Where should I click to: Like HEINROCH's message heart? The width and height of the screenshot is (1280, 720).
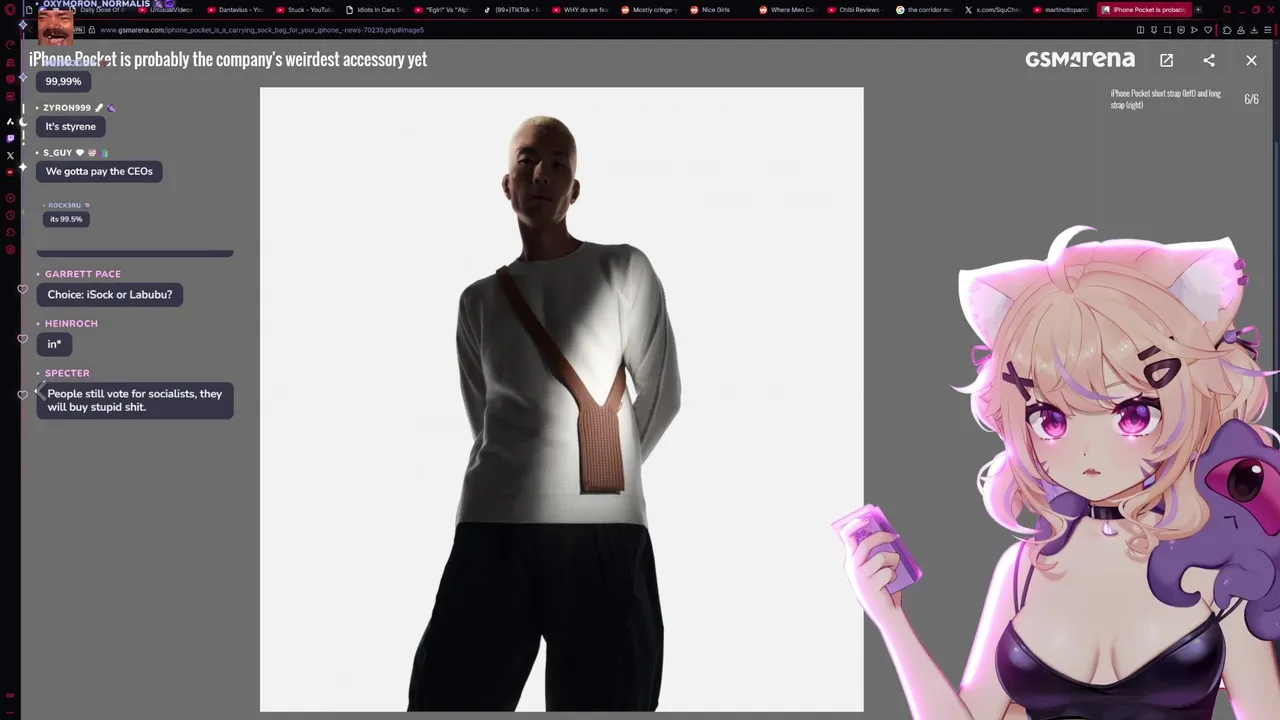pos(23,338)
